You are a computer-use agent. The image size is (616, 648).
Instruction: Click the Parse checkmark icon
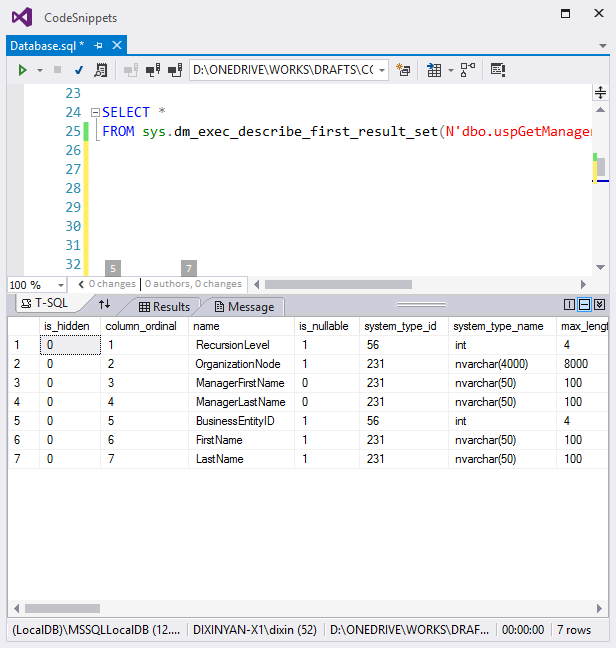click(x=78, y=70)
